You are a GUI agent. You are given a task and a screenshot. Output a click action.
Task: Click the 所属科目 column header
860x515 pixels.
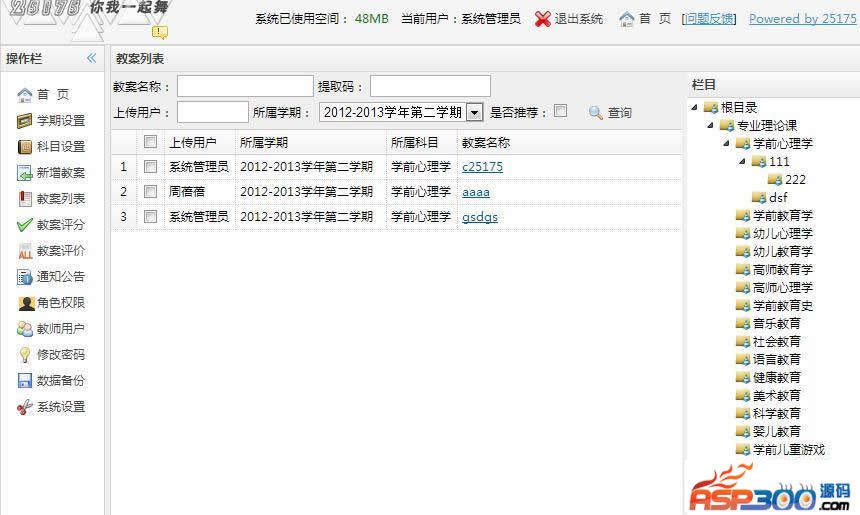pyautogui.click(x=414, y=143)
